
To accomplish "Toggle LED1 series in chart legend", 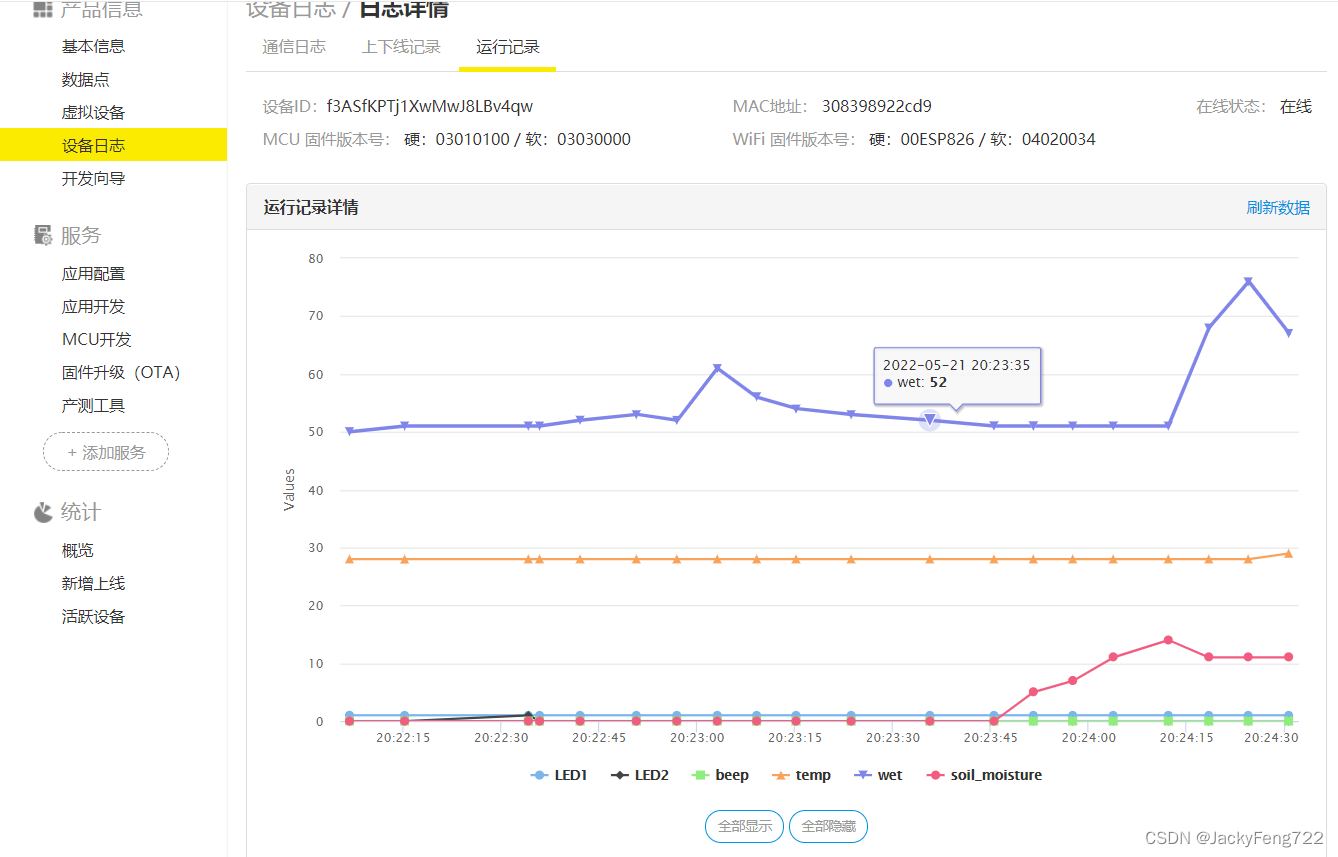I will pyautogui.click(x=560, y=775).
